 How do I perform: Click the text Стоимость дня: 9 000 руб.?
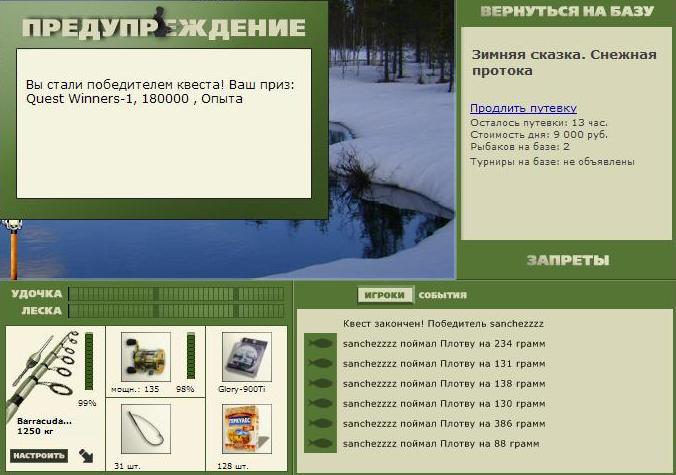pyautogui.click(x=539, y=134)
